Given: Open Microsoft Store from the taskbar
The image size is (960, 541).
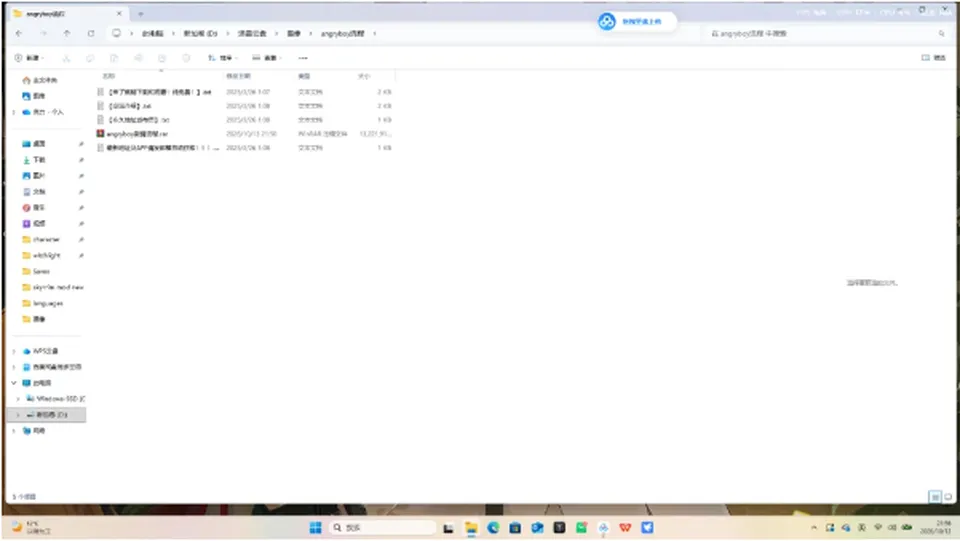Looking at the screenshot, I should [515, 528].
